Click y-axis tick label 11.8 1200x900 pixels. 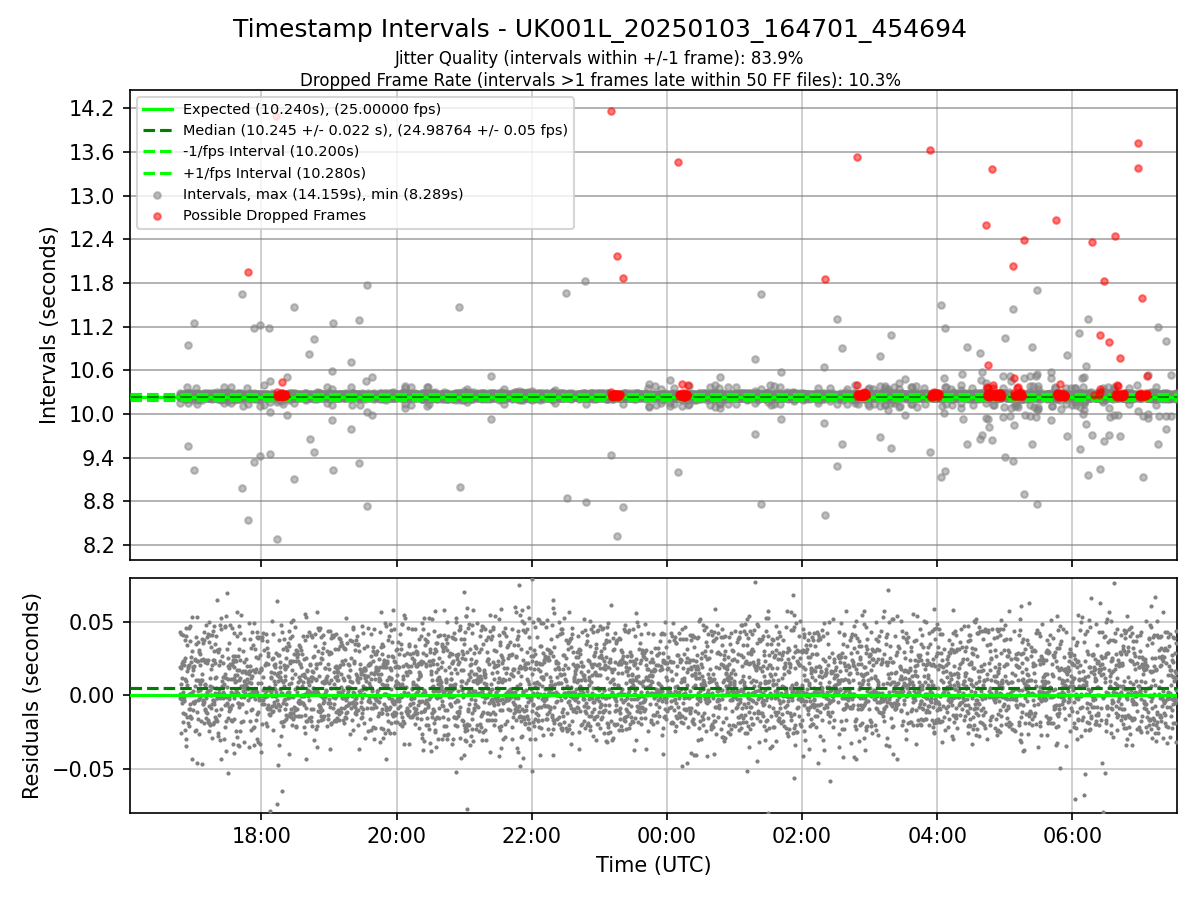pyautogui.click(x=92, y=283)
